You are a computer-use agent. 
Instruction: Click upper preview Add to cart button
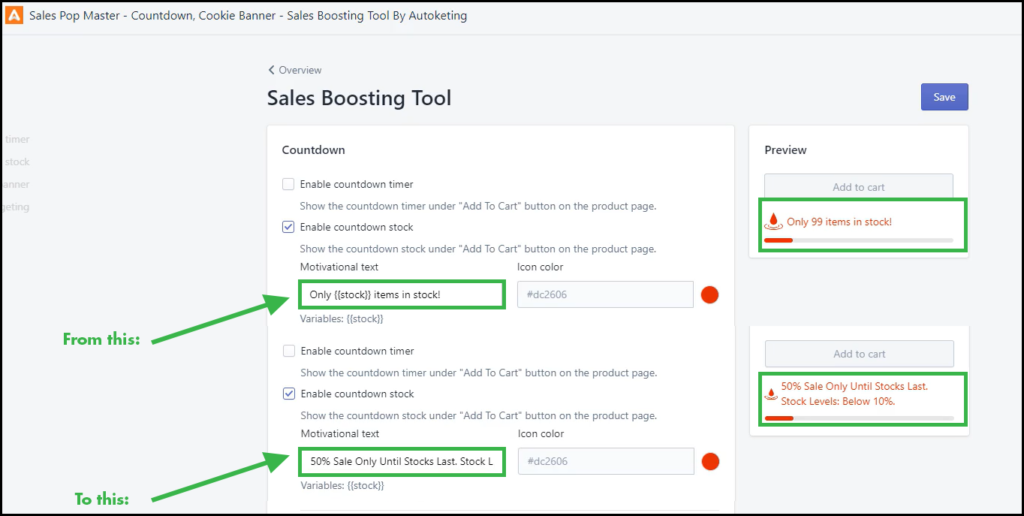tap(859, 187)
